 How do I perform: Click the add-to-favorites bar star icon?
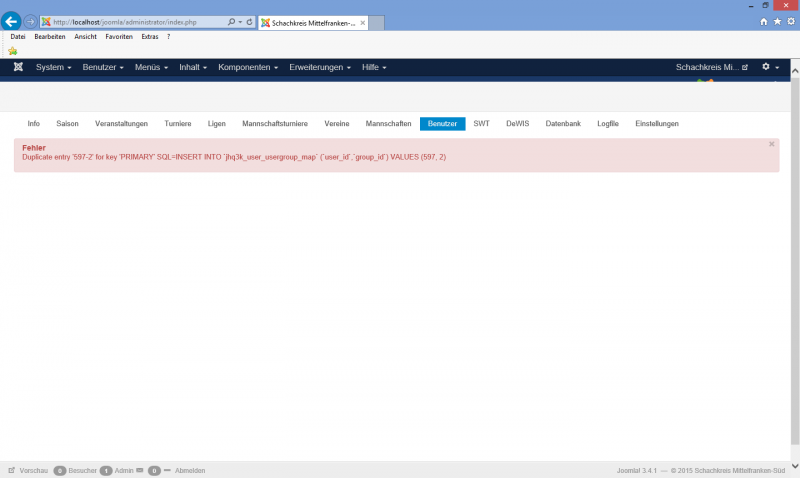[13, 50]
